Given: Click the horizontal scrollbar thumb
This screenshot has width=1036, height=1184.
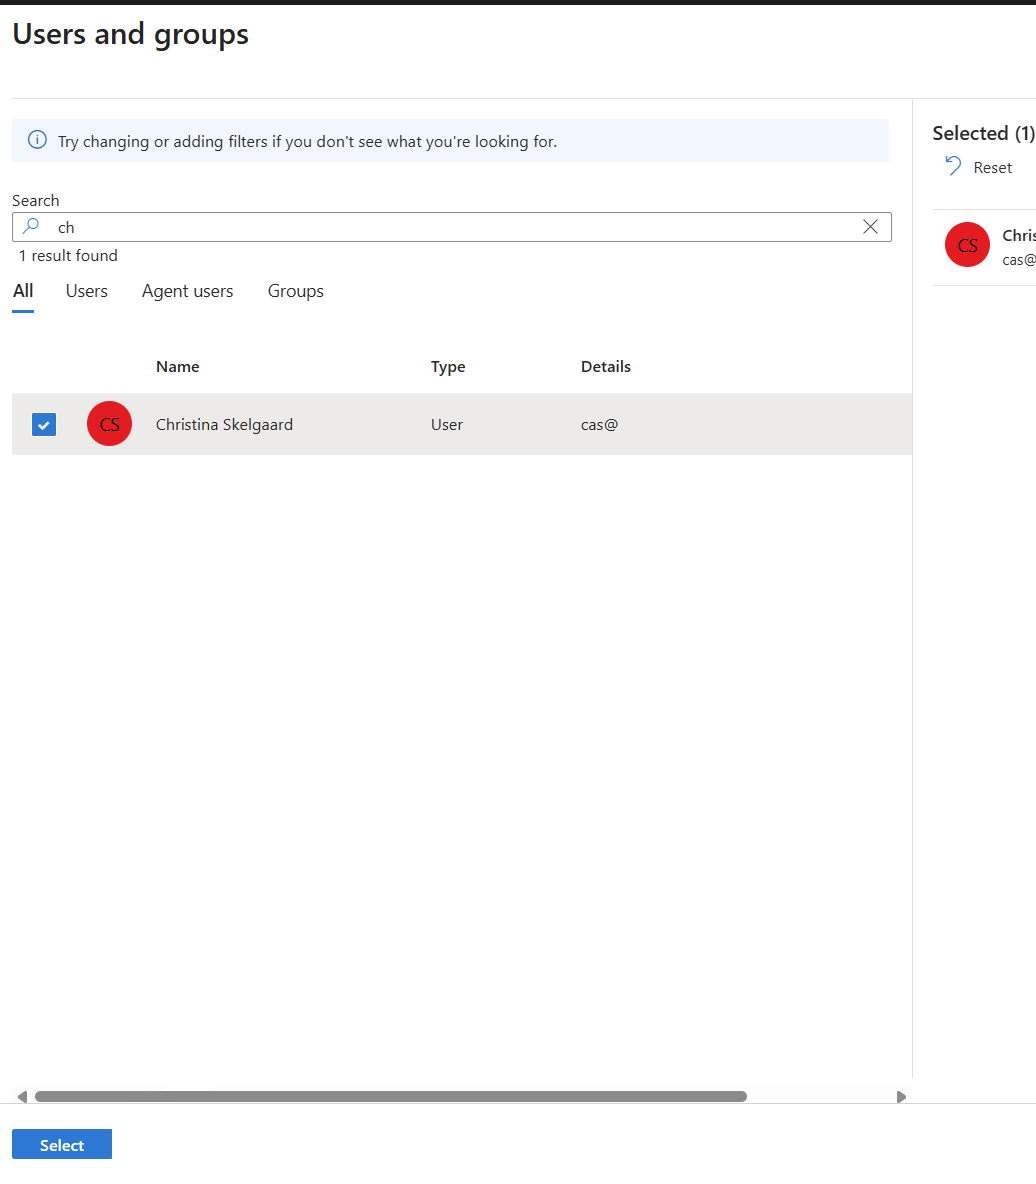Looking at the screenshot, I should tap(391, 1096).
